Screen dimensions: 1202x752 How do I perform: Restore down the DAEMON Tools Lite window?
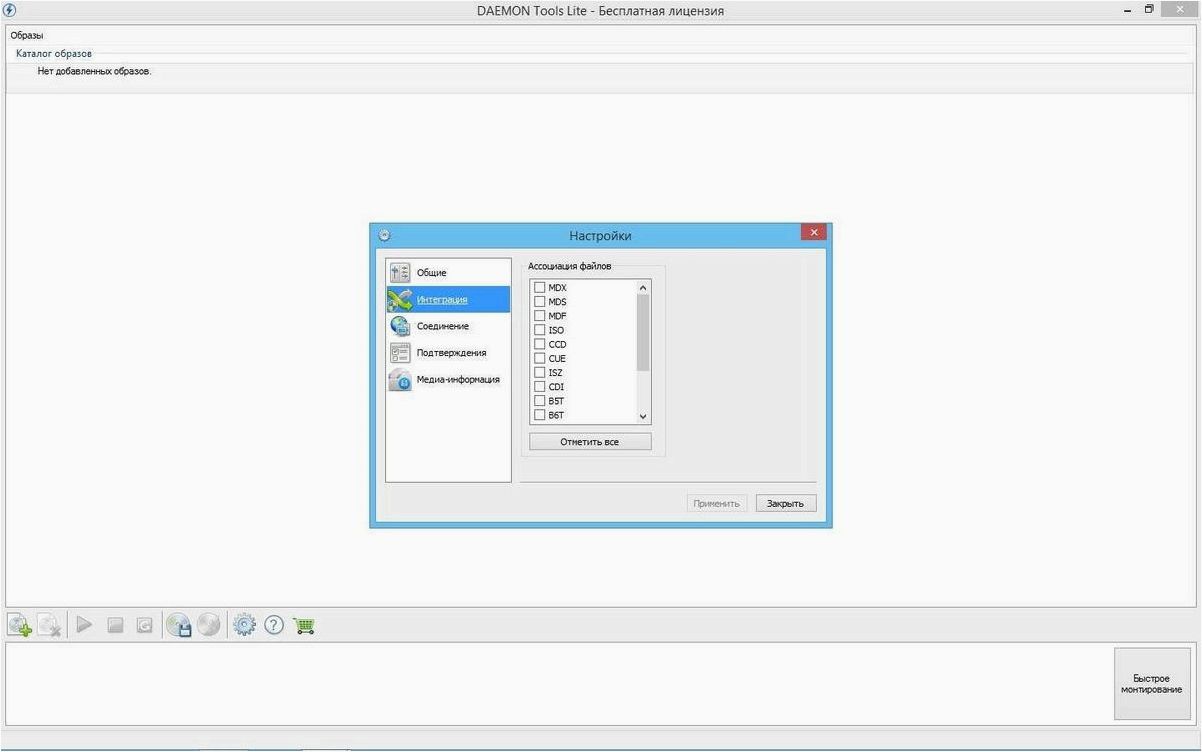pyautogui.click(x=1149, y=9)
